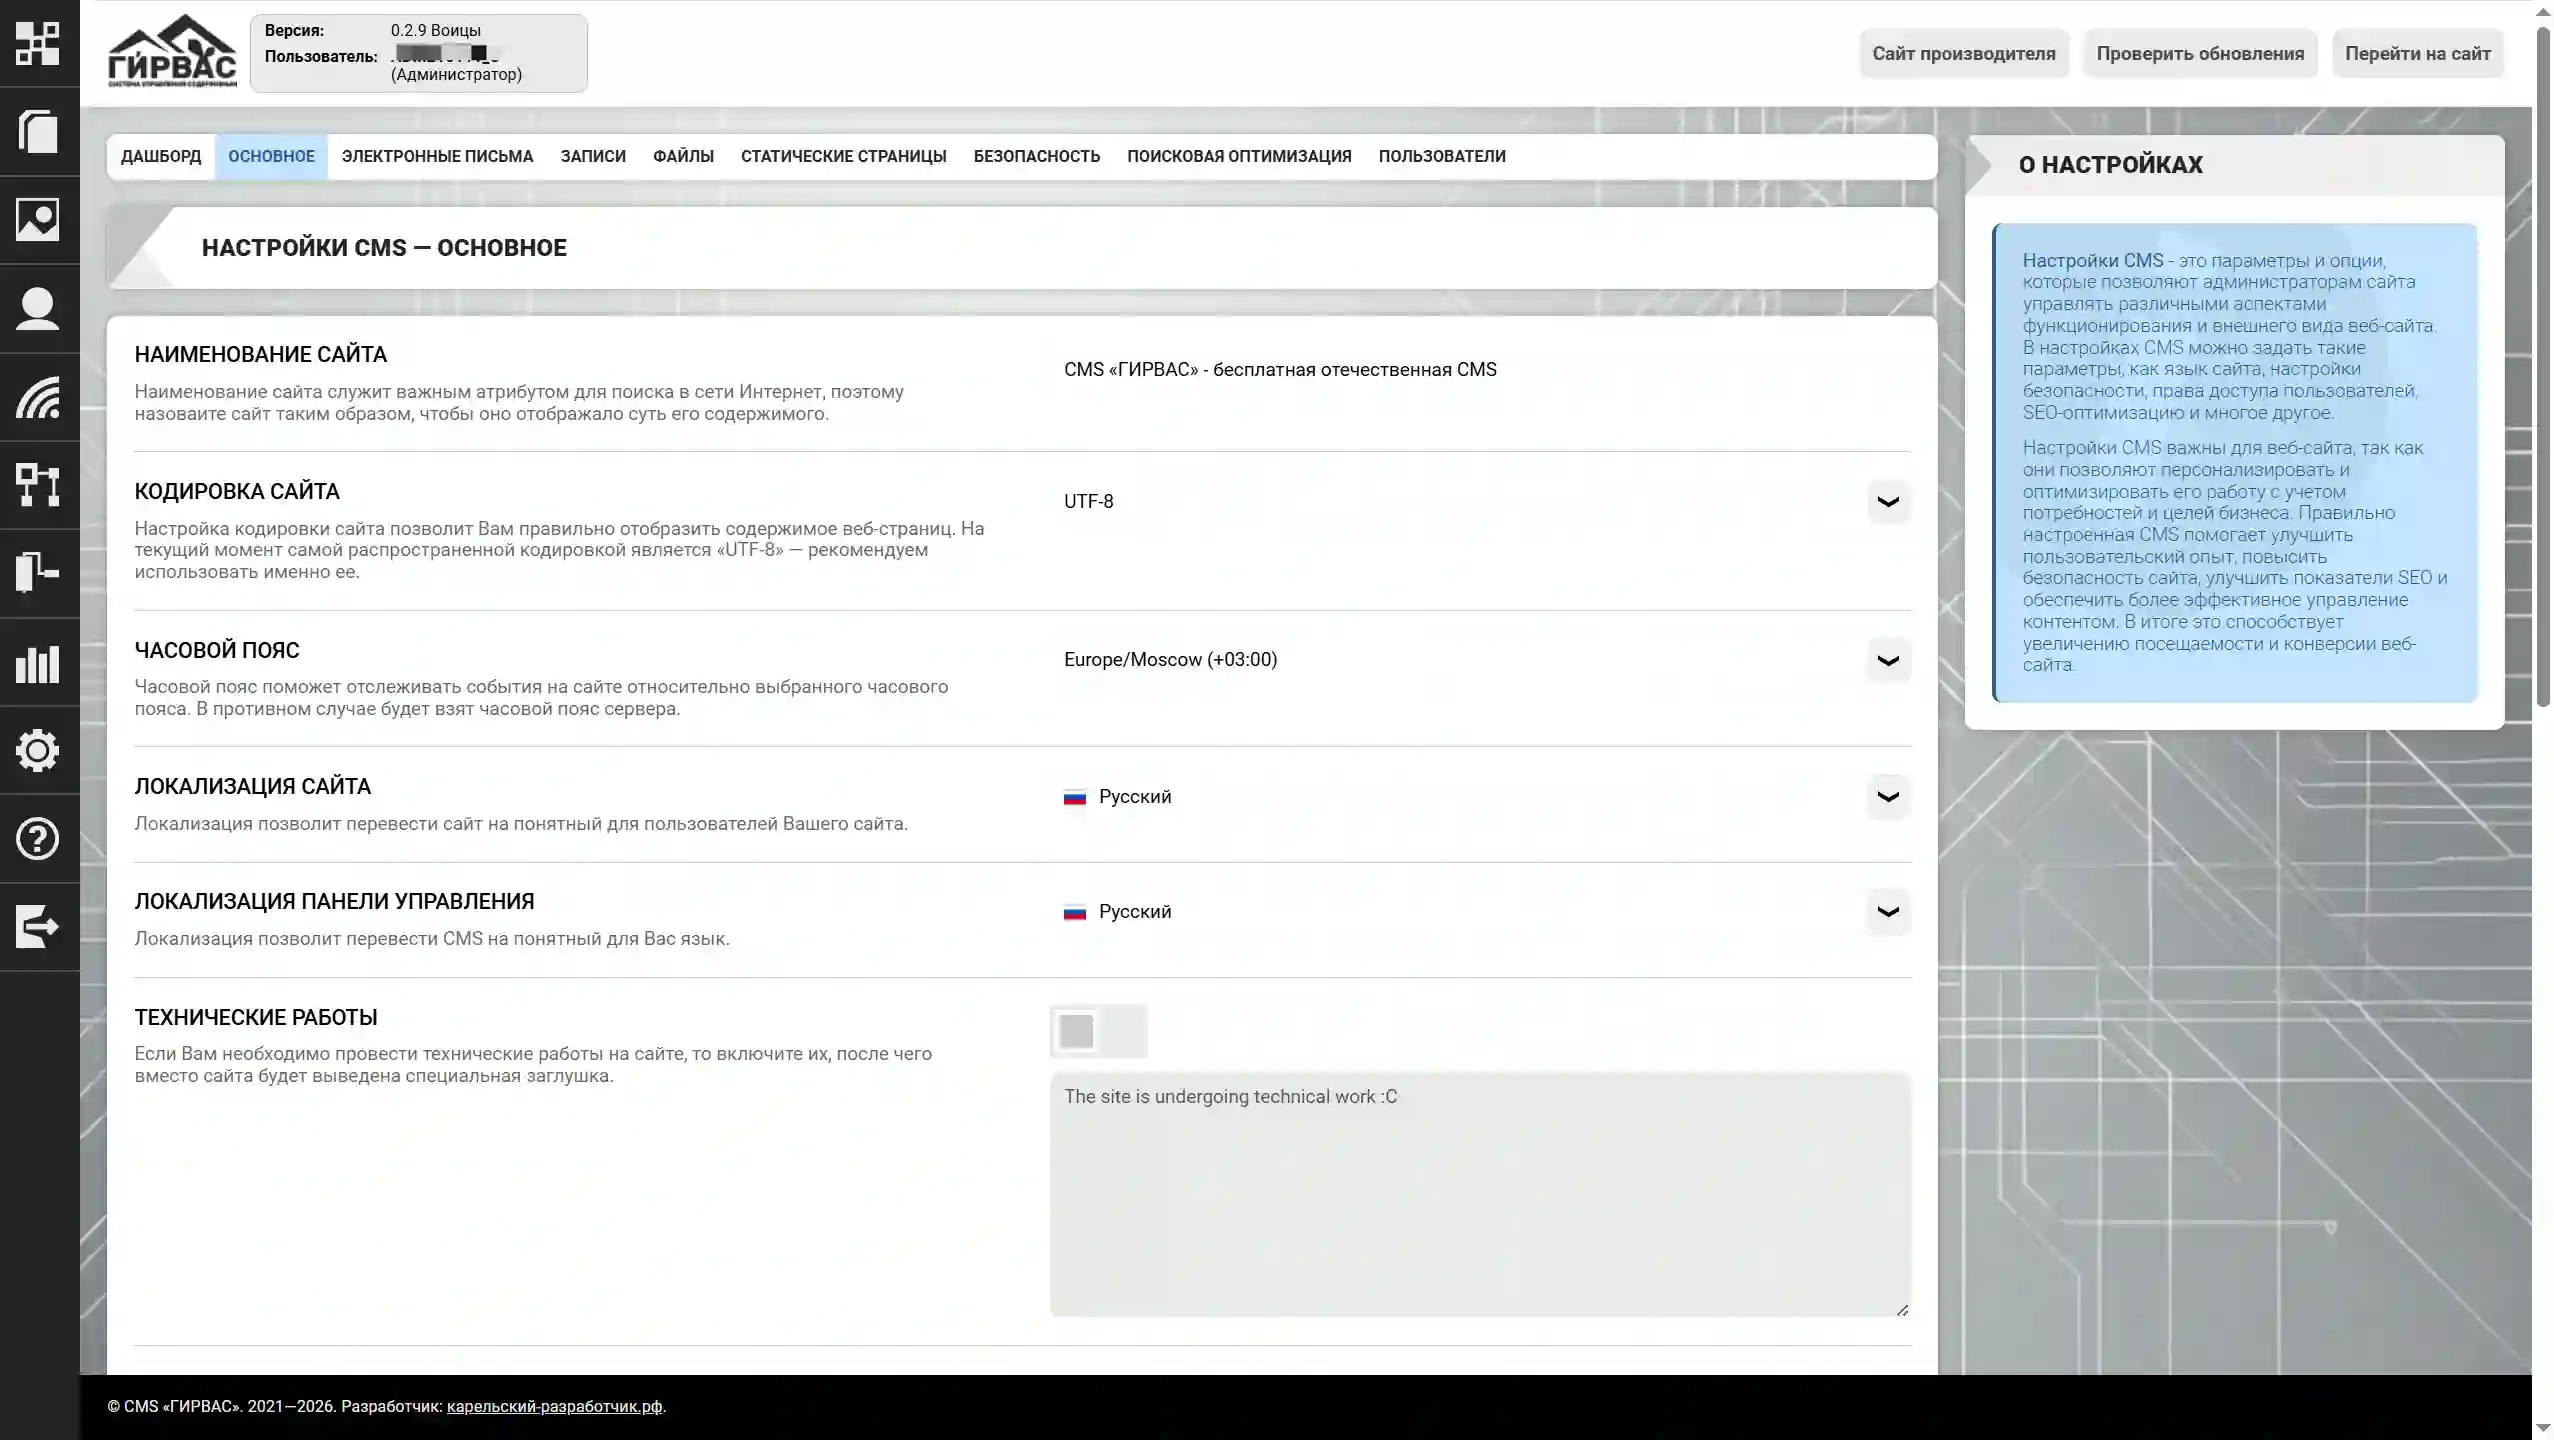
Task: Open the help question mark icon
Action: pos(38,838)
